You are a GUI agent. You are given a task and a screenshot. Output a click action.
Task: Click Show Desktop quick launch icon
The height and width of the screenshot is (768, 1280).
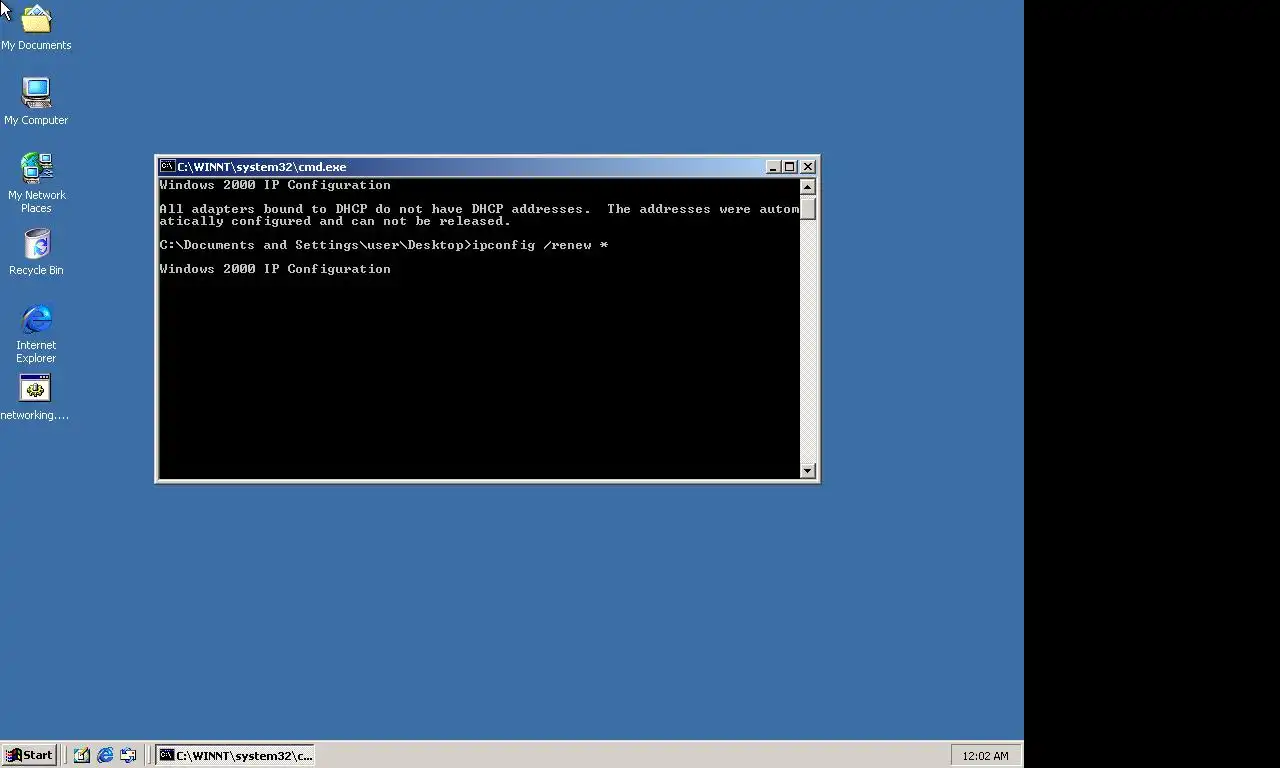pyautogui.click(x=82, y=755)
